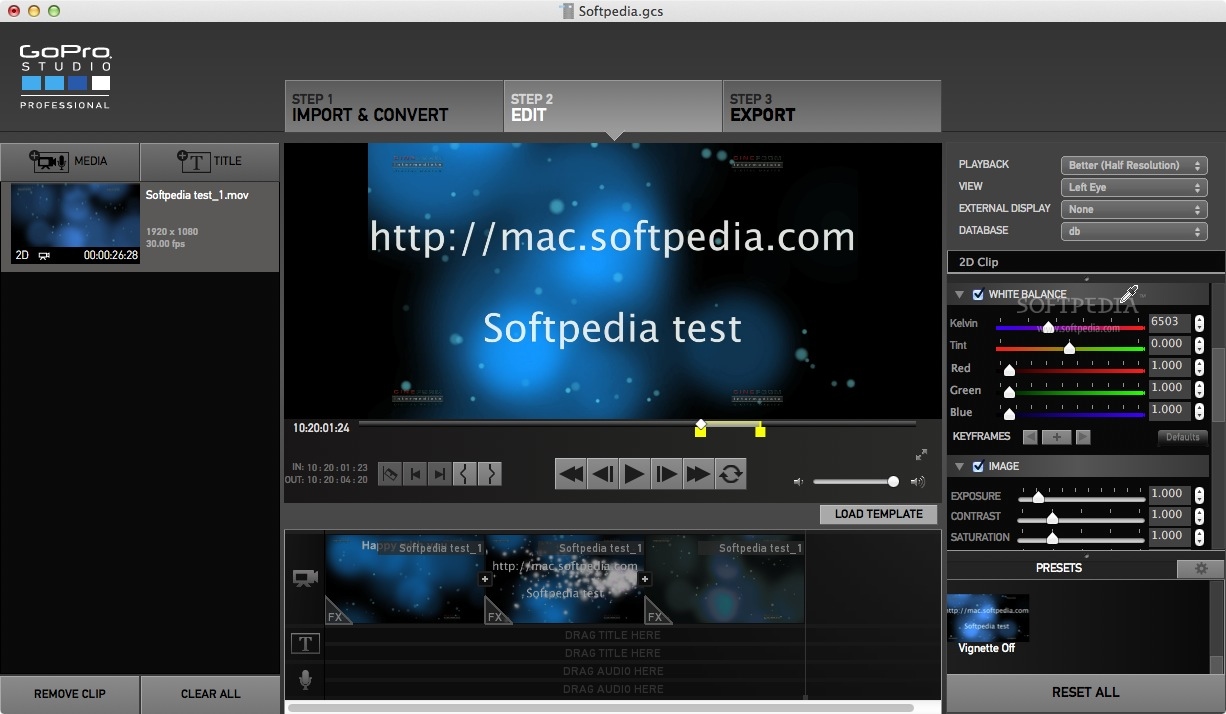Click white balance Defaults button
Image resolution: width=1226 pixels, height=714 pixels.
pyautogui.click(x=1183, y=437)
